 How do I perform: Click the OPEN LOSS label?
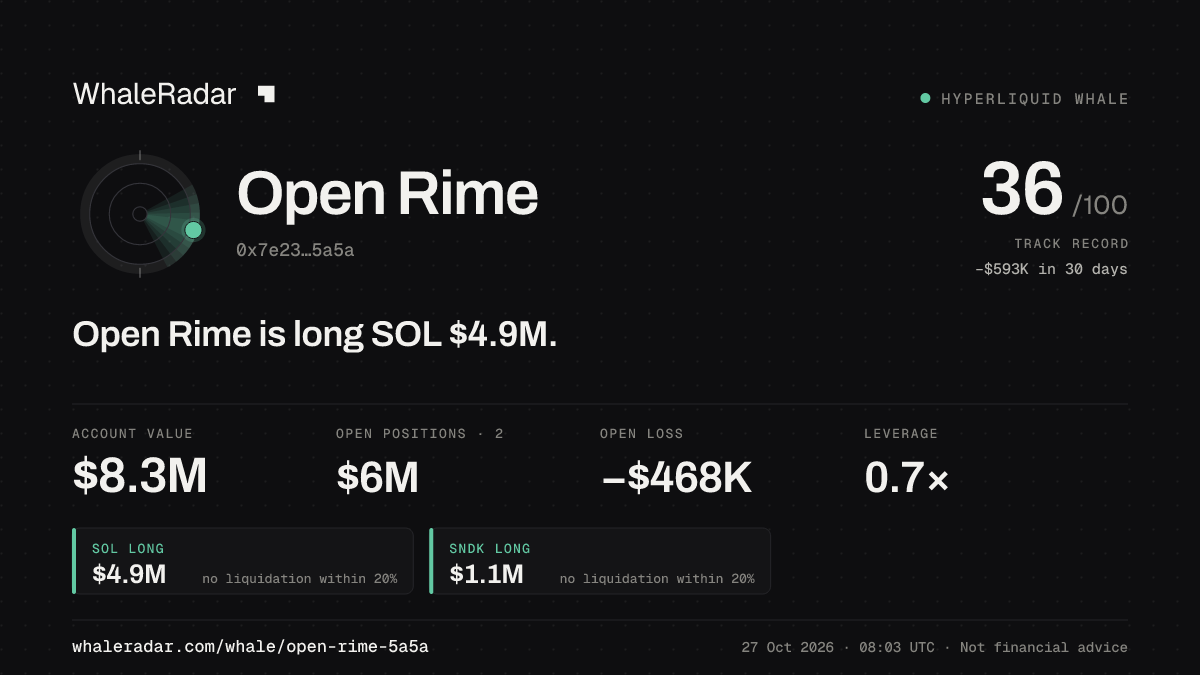click(x=642, y=434)
